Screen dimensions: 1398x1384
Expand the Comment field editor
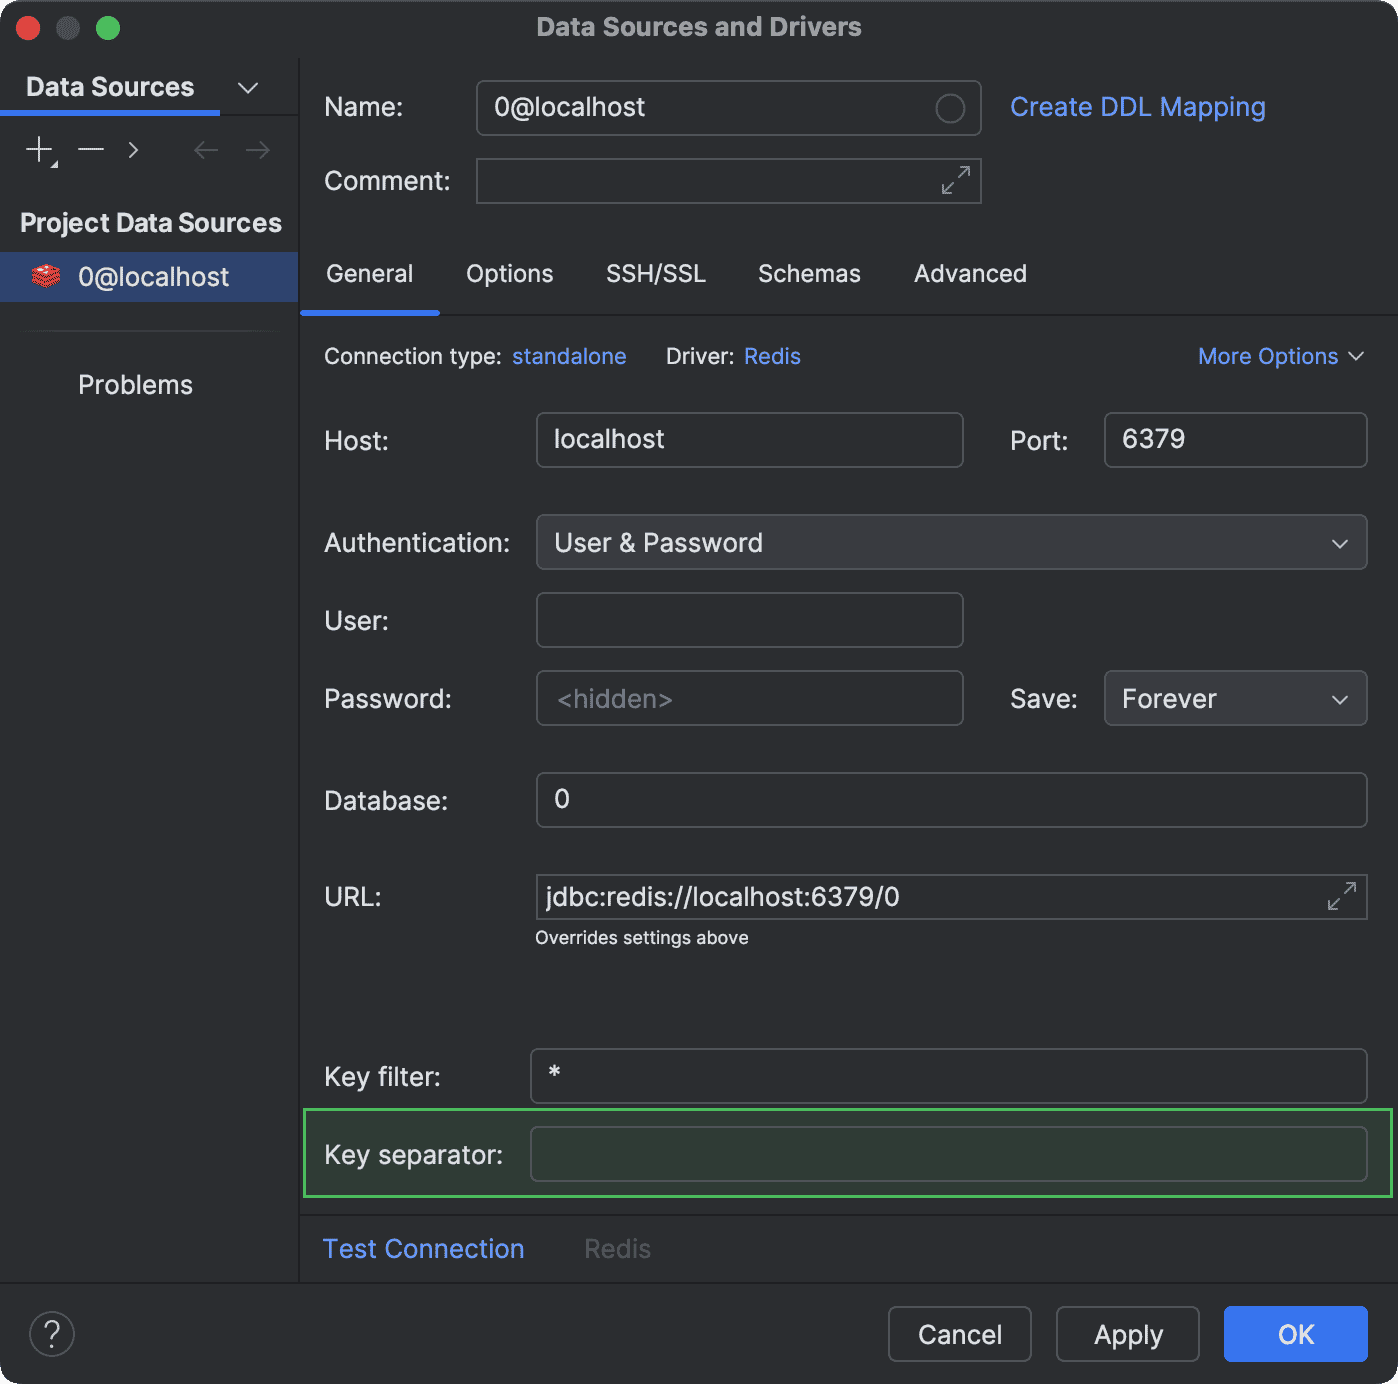(955, 181)
